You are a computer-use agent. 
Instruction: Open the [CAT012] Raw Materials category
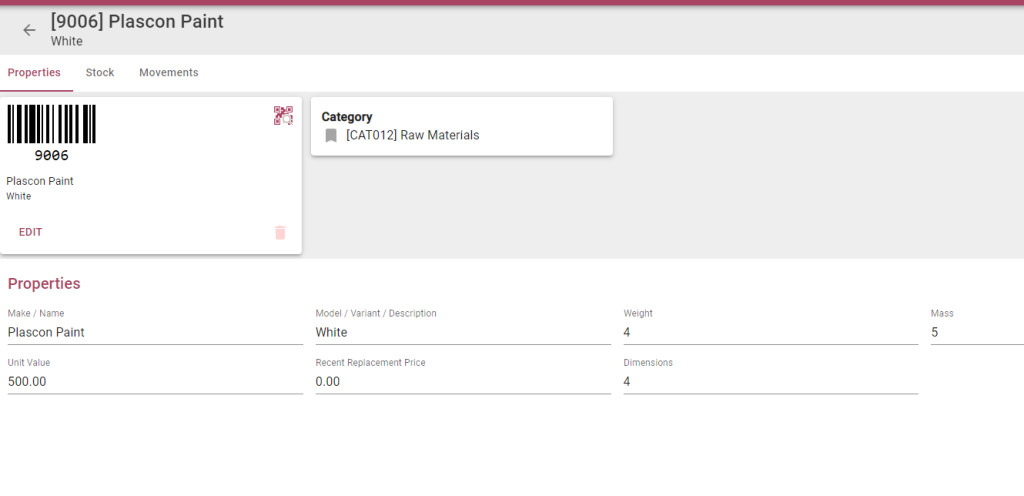413,135
